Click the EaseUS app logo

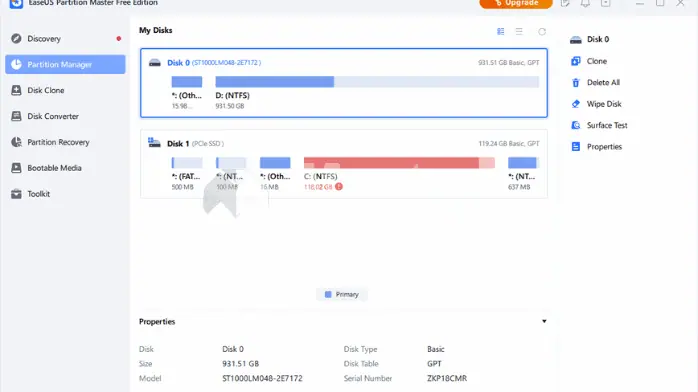[x=16, y=3]
